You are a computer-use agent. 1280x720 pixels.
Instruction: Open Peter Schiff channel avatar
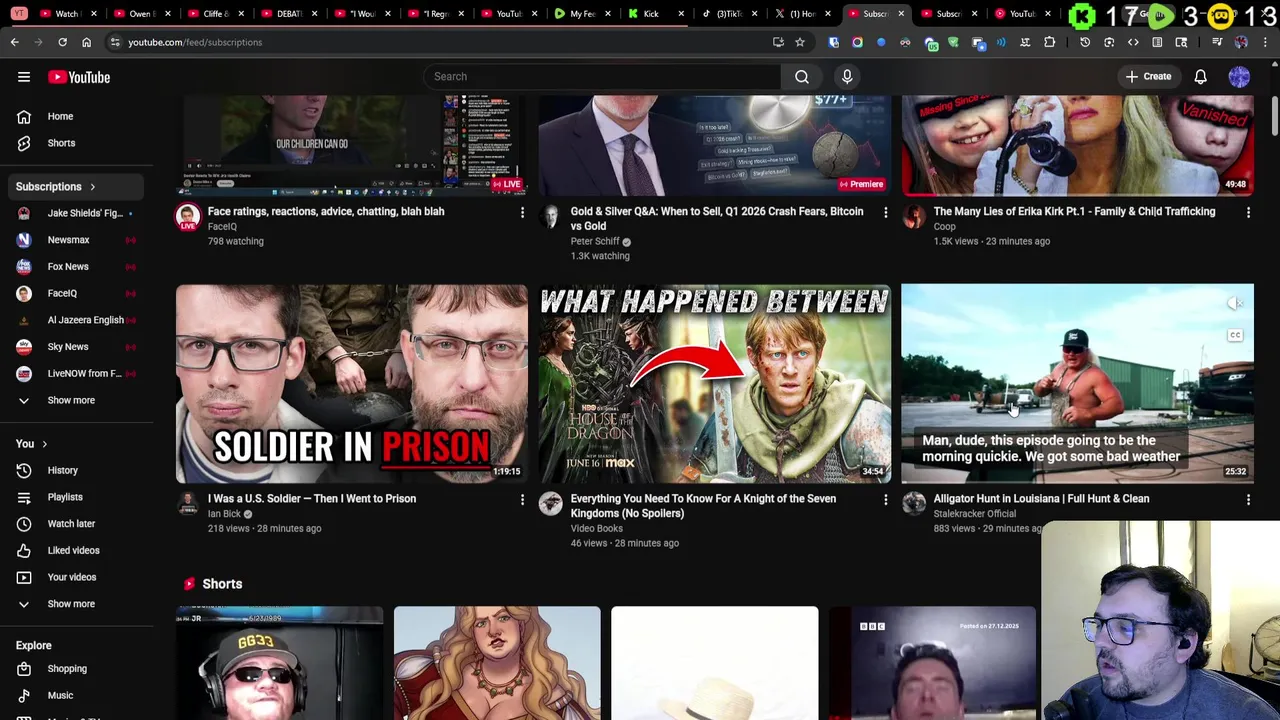tap(551, 217)
